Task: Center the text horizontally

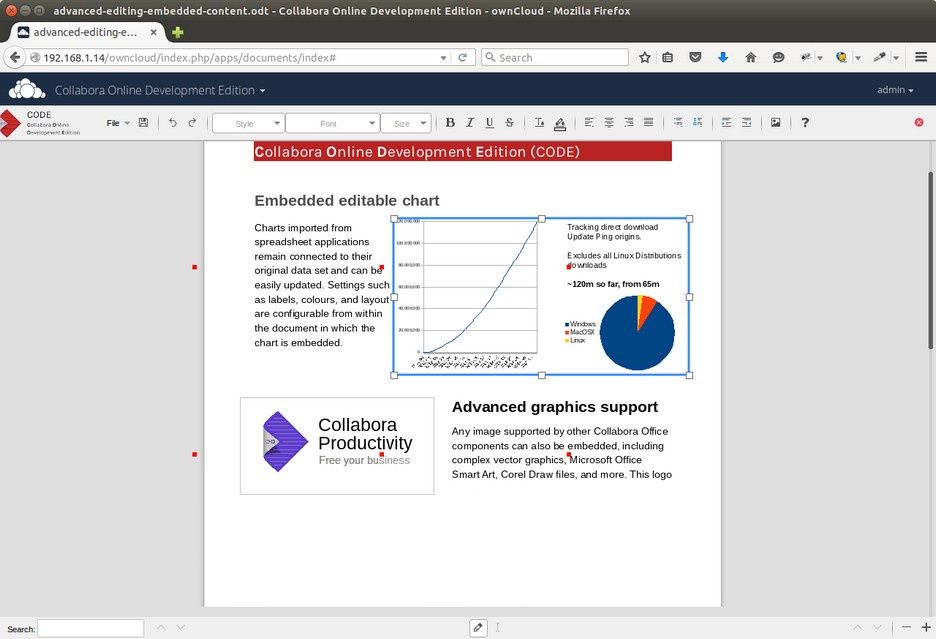Action: 609,122
